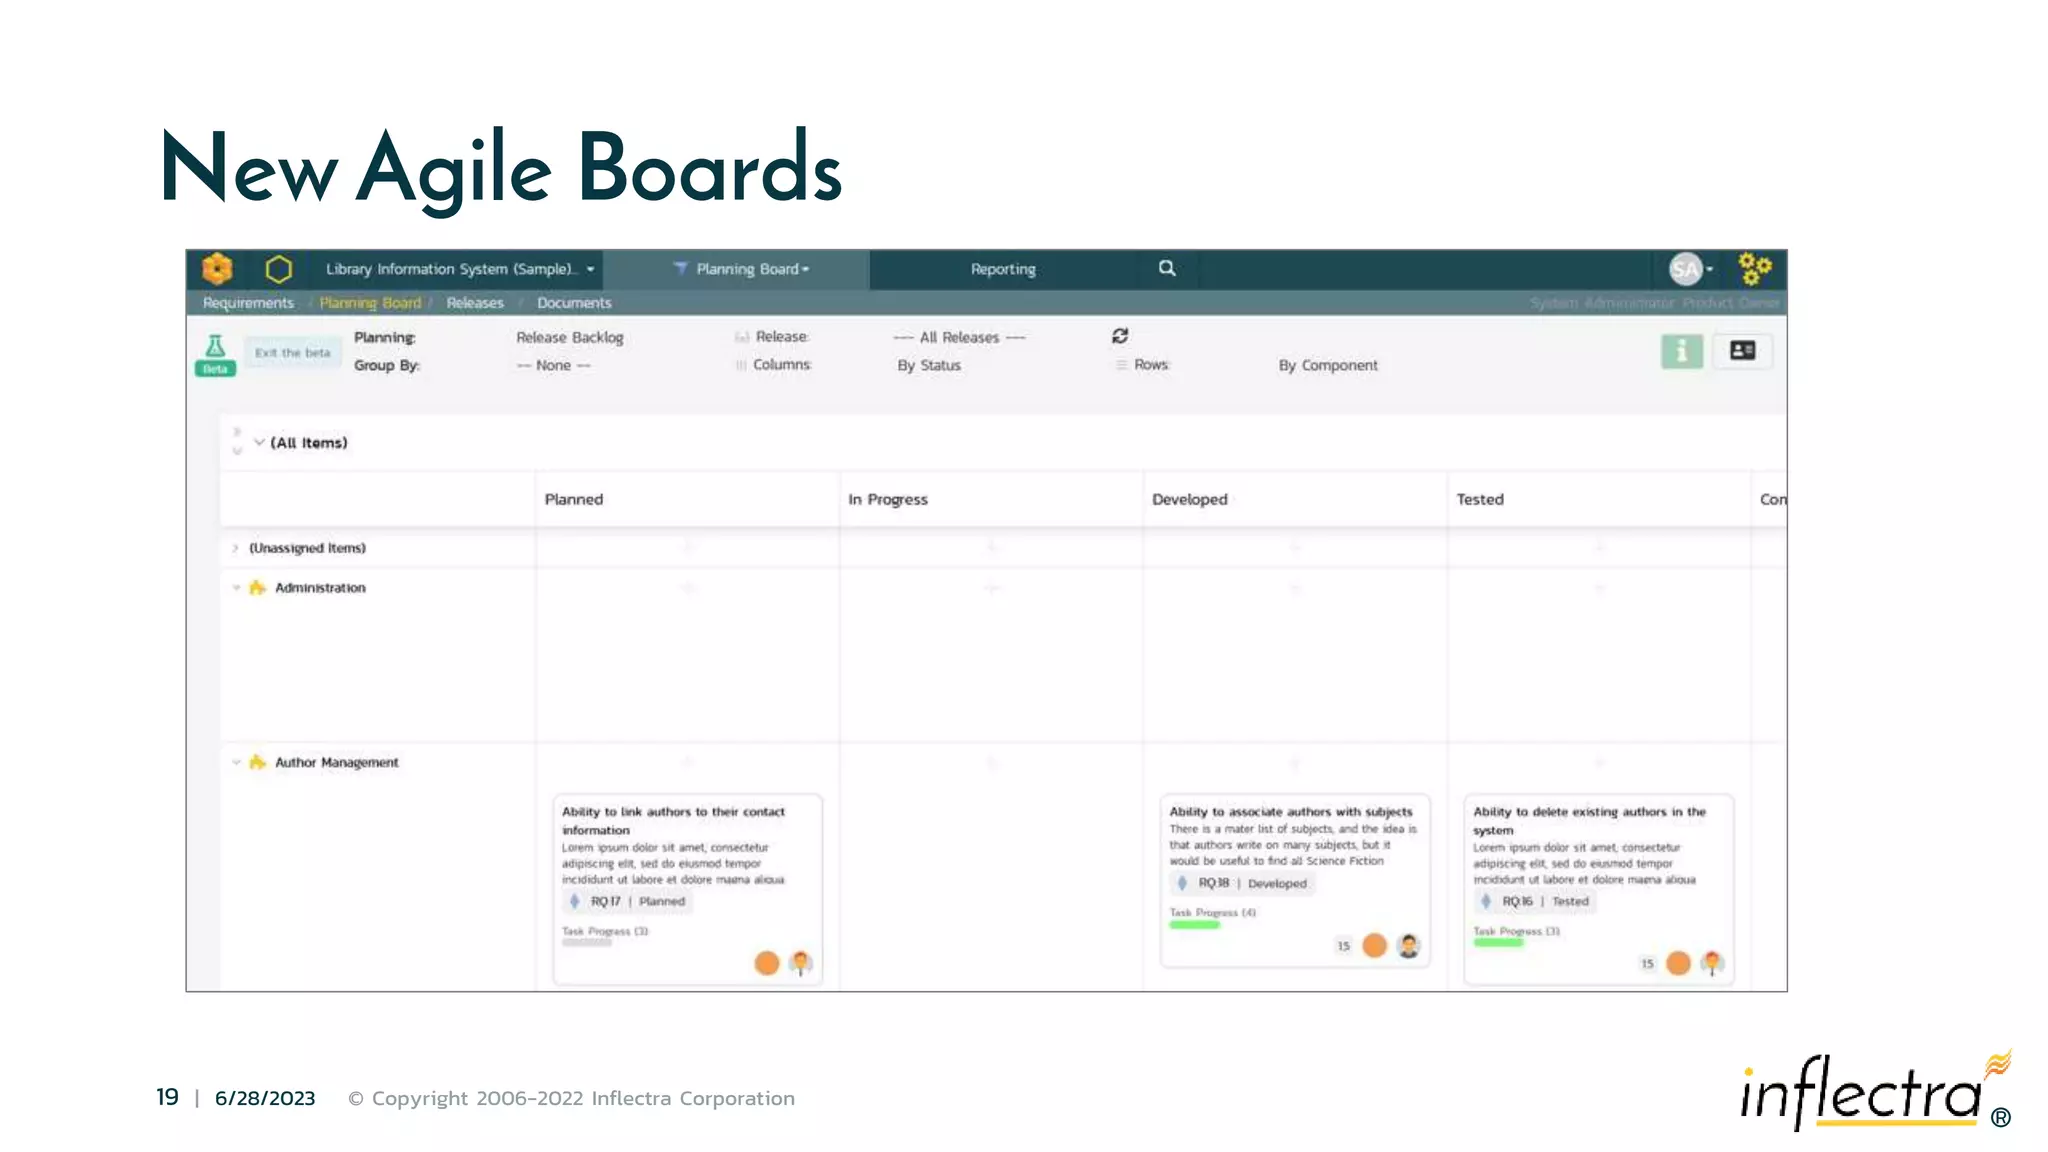Click estimate 15 badge on RQ:18 card
The width and height of the screenshot is (2048, 1152).
point(1344,946)
